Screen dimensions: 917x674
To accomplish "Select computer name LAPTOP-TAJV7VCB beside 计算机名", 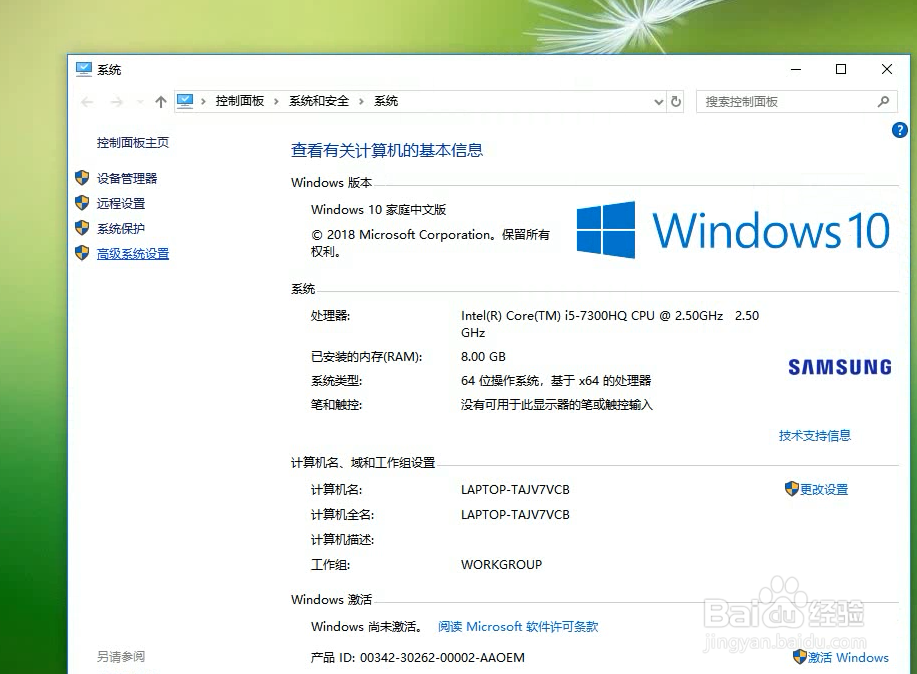I will (515, 490).
